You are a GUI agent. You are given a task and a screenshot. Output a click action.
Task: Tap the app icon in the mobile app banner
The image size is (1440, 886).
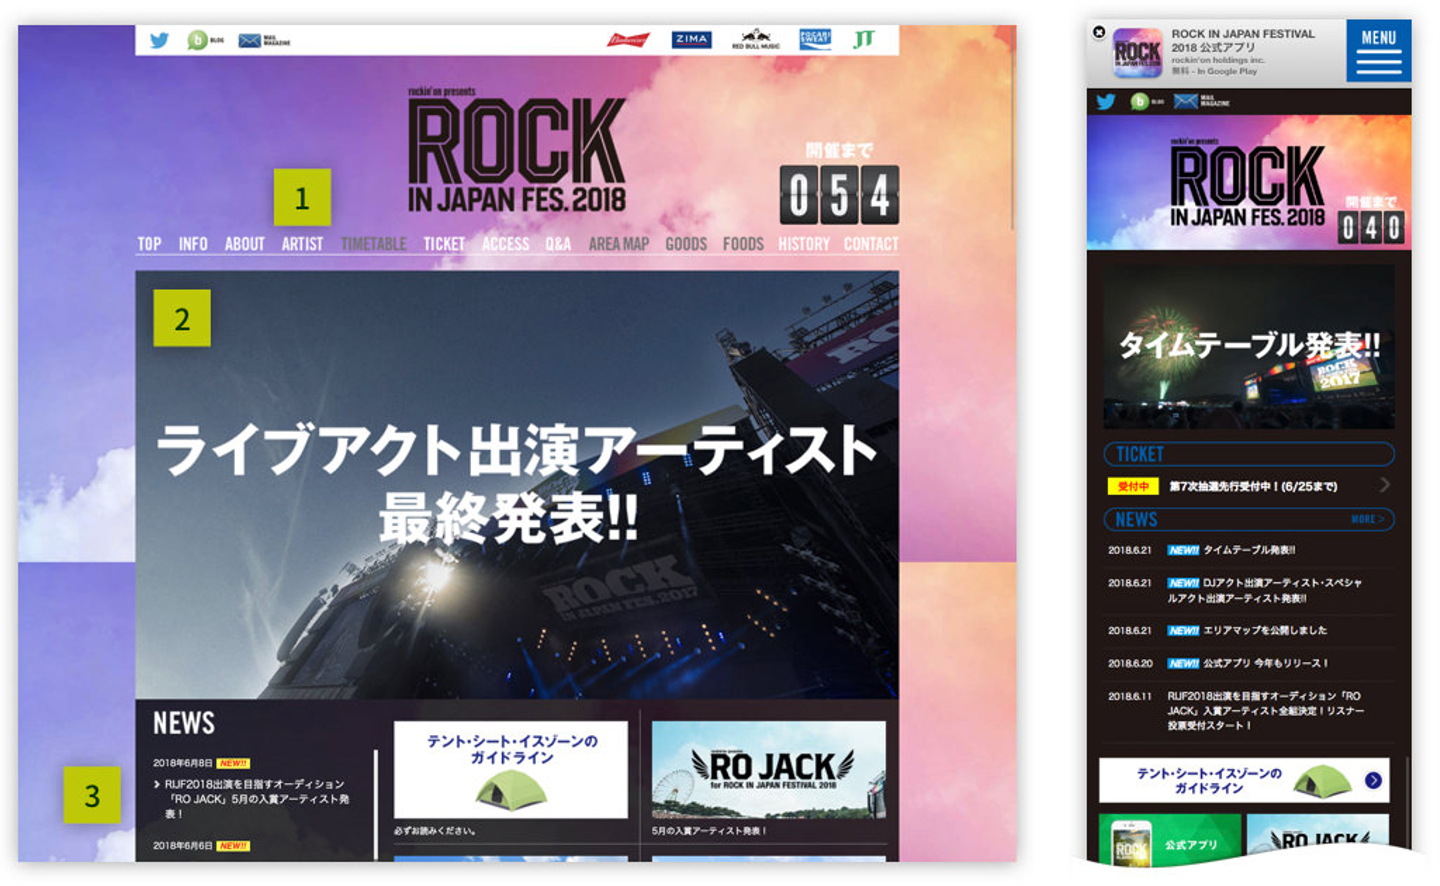(1137, 53)
